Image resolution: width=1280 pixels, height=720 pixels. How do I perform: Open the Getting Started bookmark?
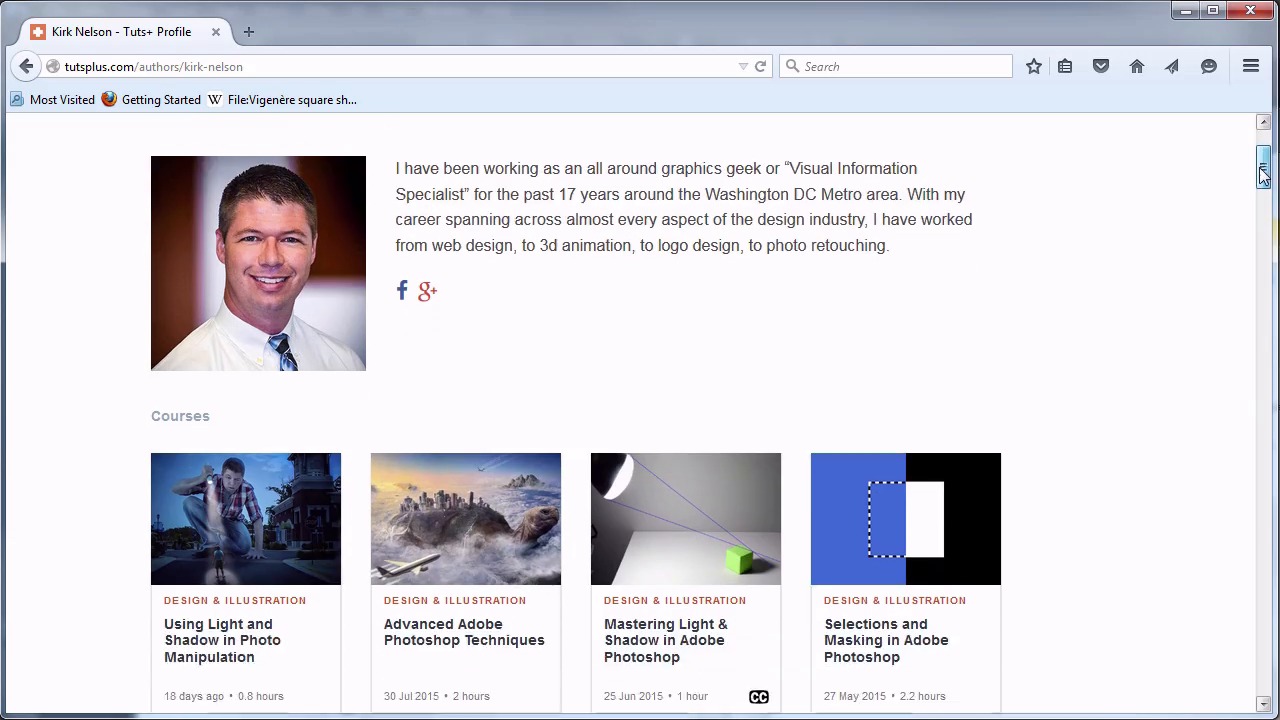pyautogui.click(x=151, y=100)
